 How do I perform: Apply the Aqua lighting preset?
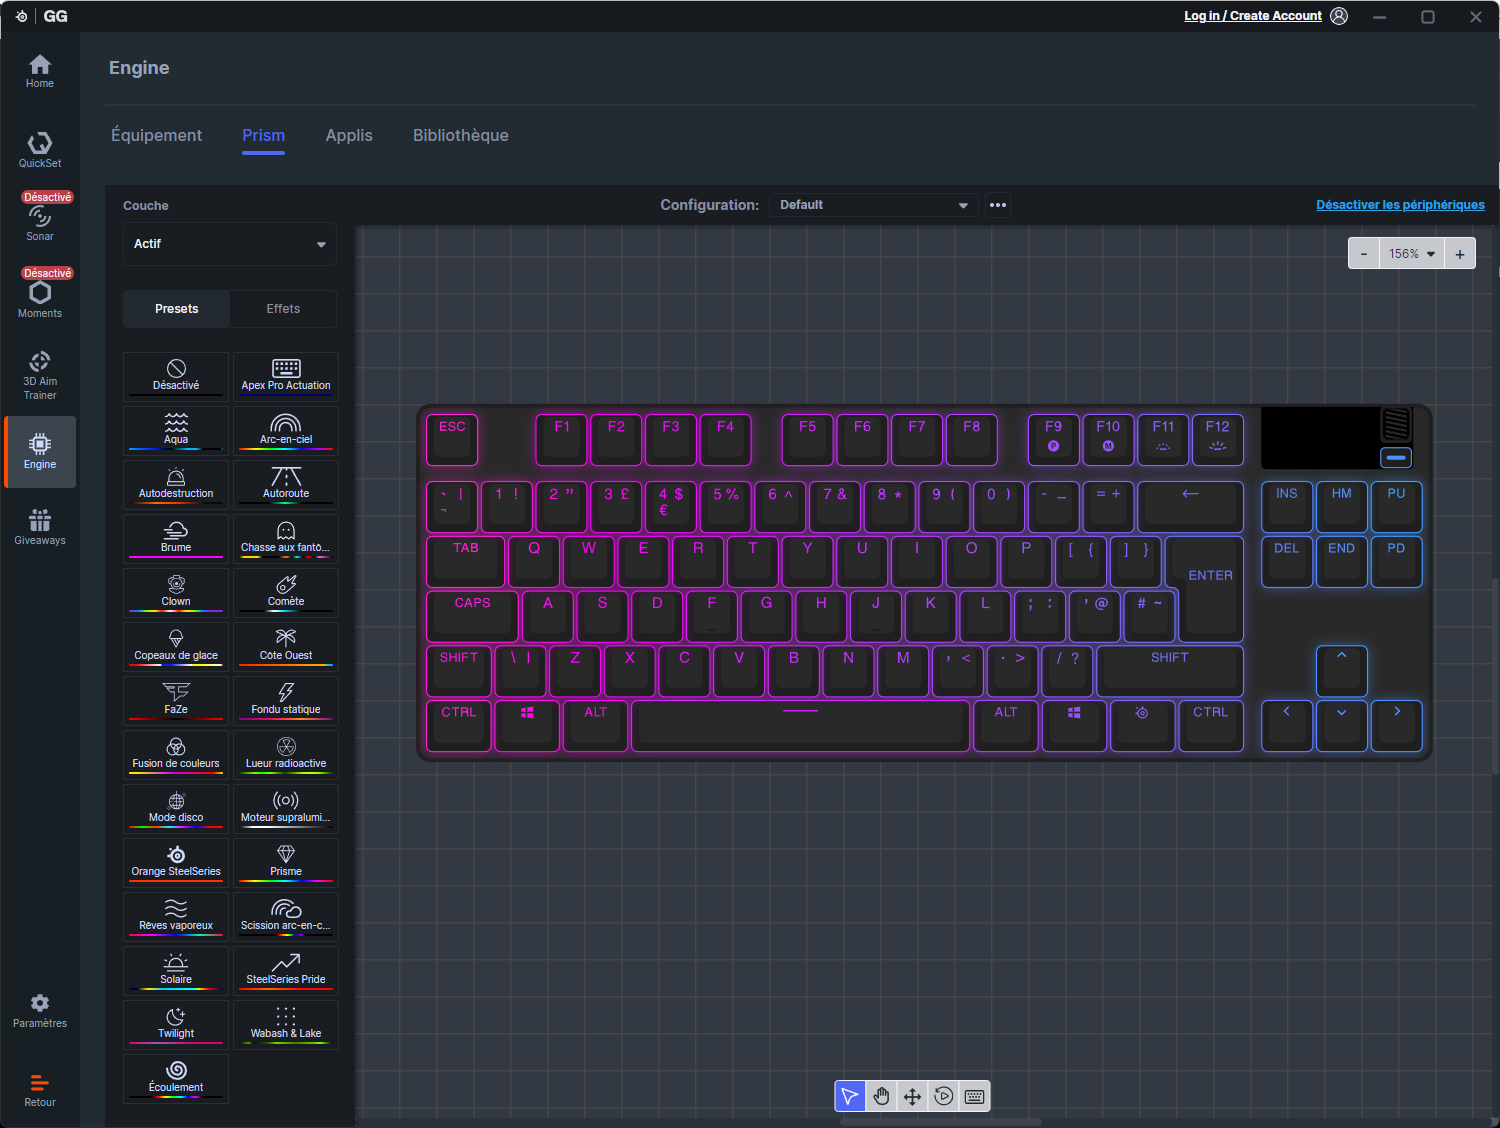[176, 430]
